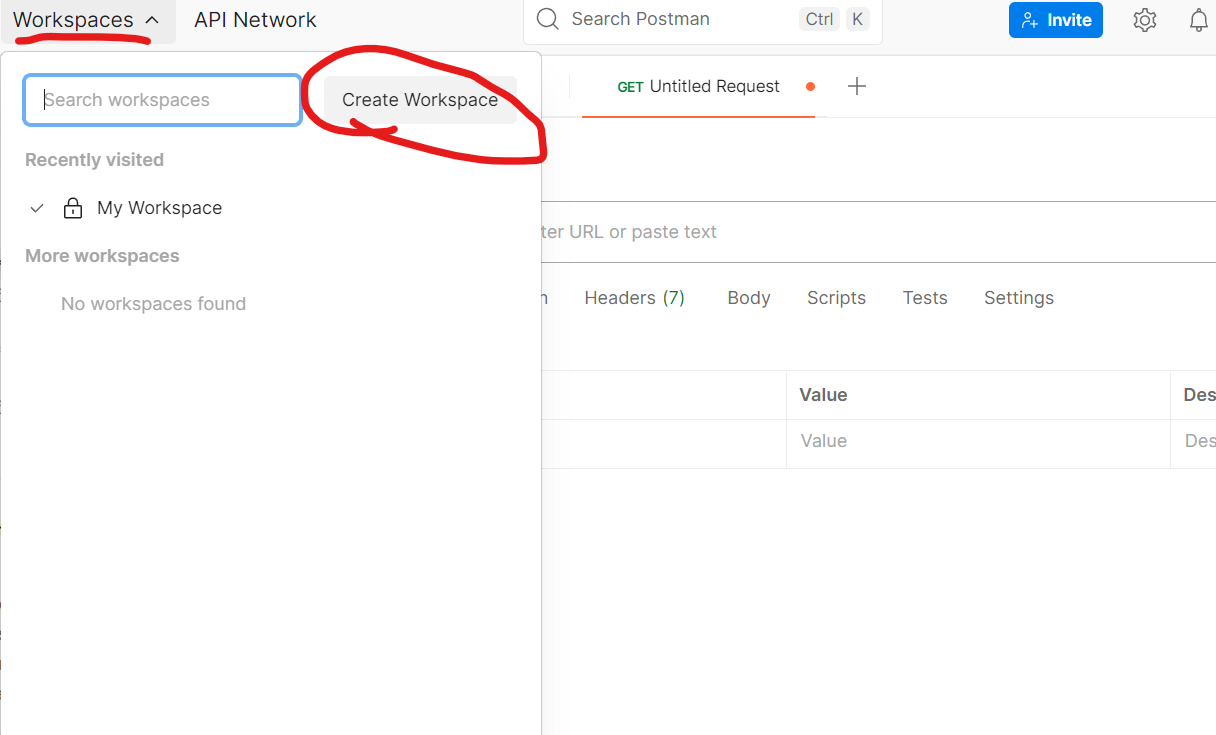Screen dimensions: 1216x735
Task: Open the Tests tab
Action: coord(925,298)
